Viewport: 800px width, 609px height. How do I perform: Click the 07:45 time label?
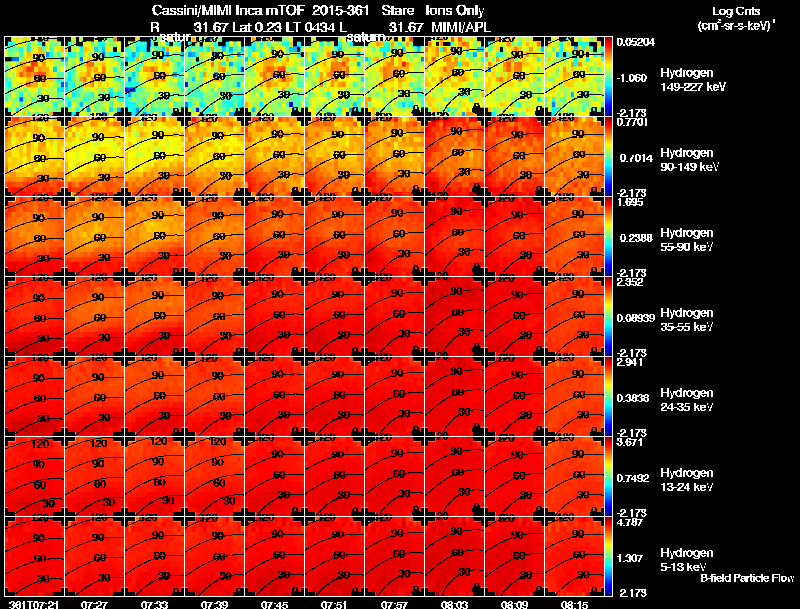274,604
